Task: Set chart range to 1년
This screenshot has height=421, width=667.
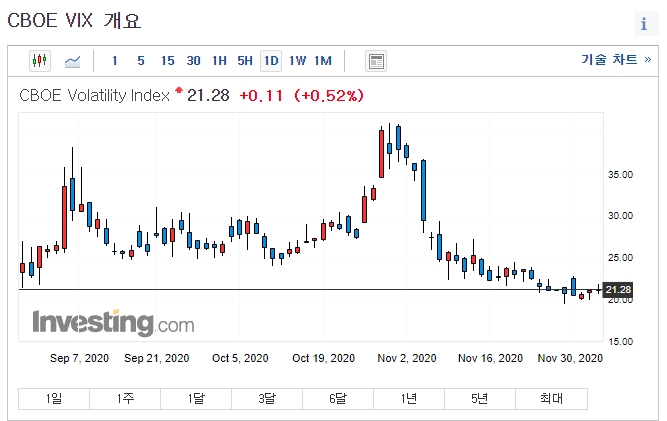Action: pos(409,398)
